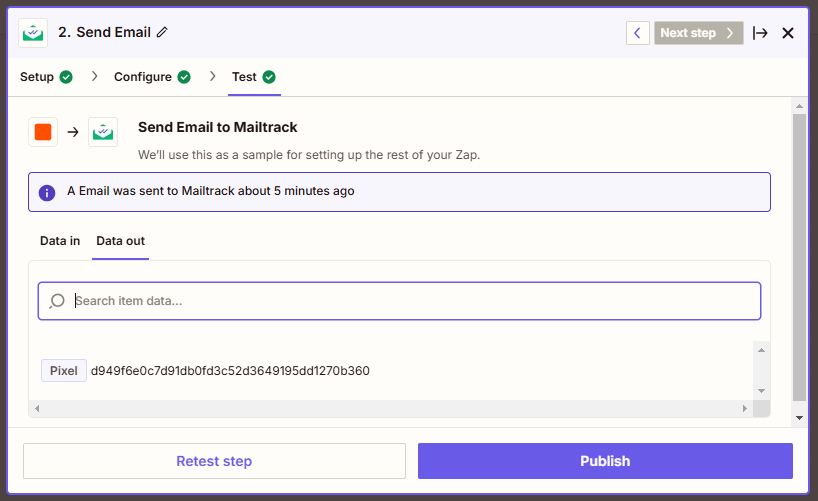Click the Pixel field label
Screen dimensions: 818x501
click(64, 371)
